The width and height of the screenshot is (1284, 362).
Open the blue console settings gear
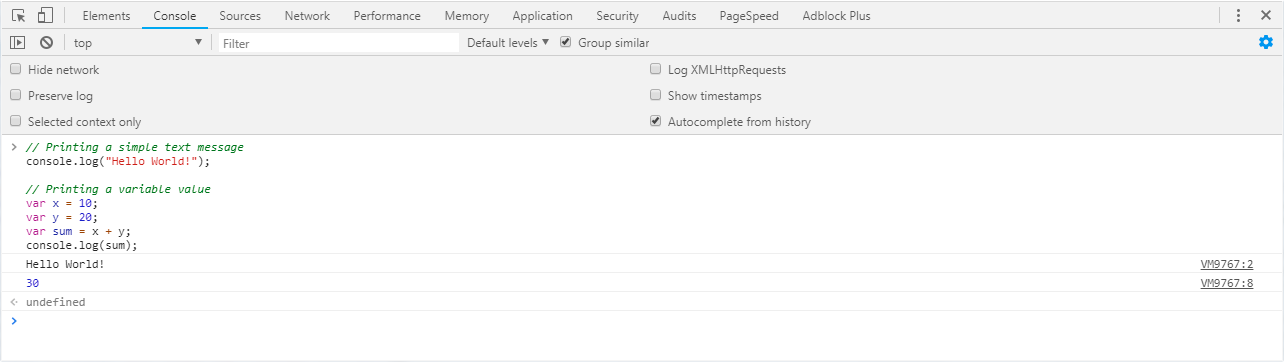[x=1265, y=42]
